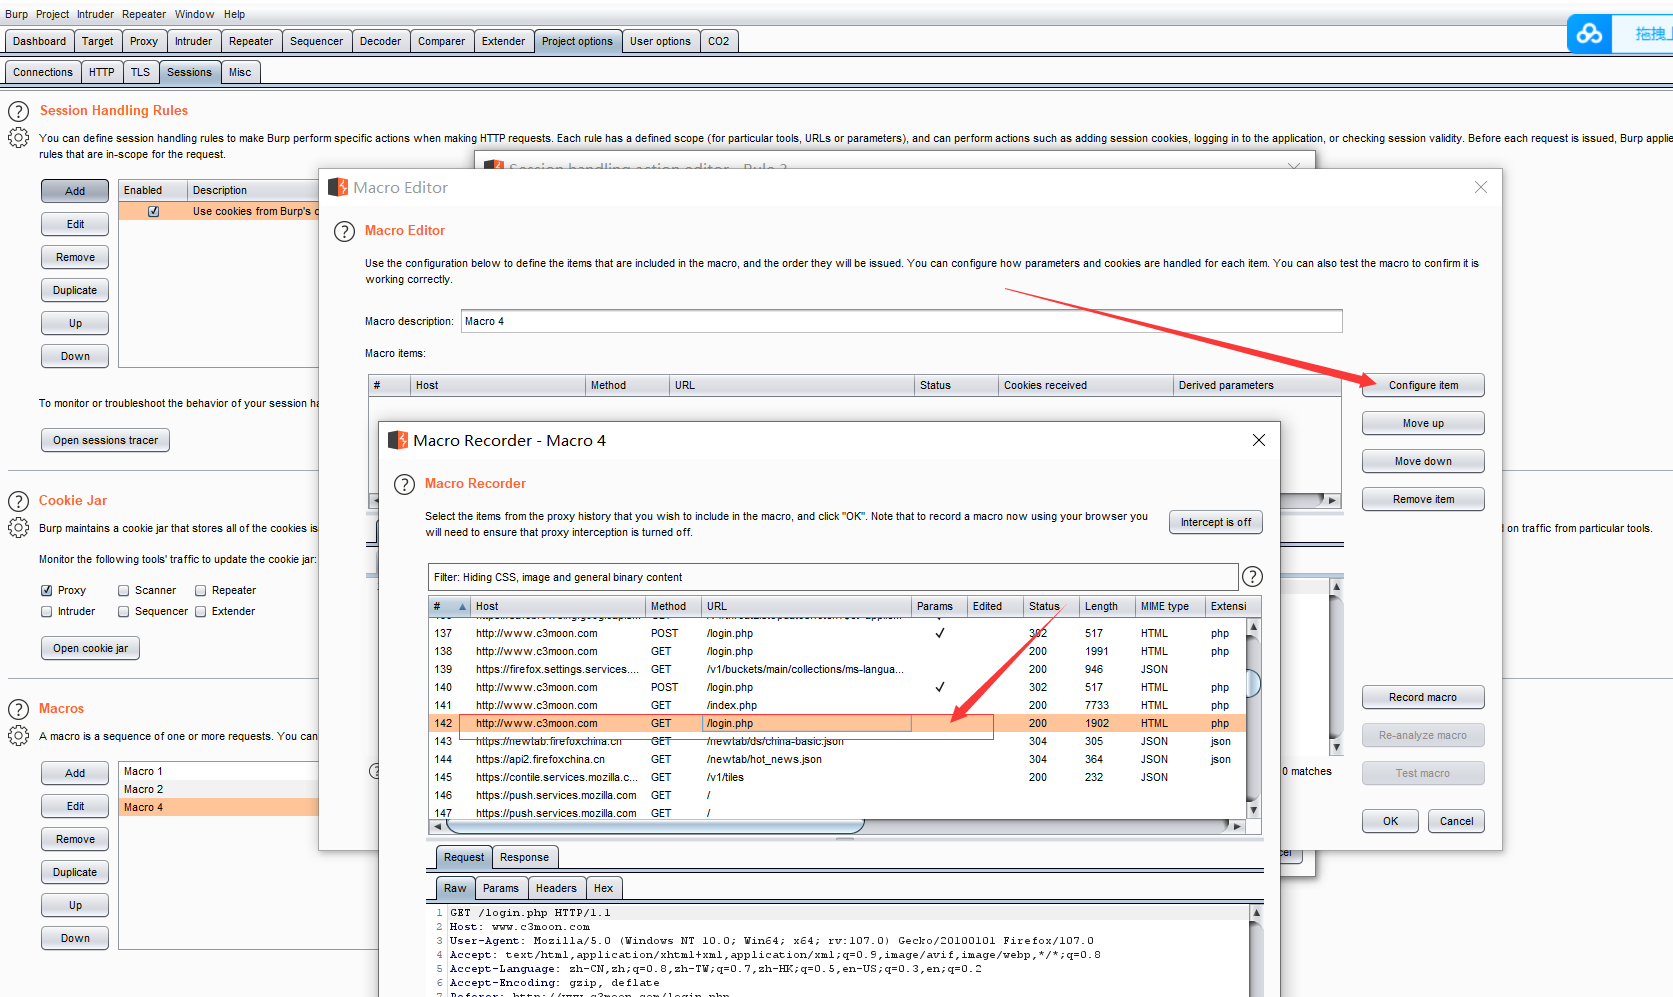Click Cookies received column header in Macro Editor

click(x=1086, y=385)
